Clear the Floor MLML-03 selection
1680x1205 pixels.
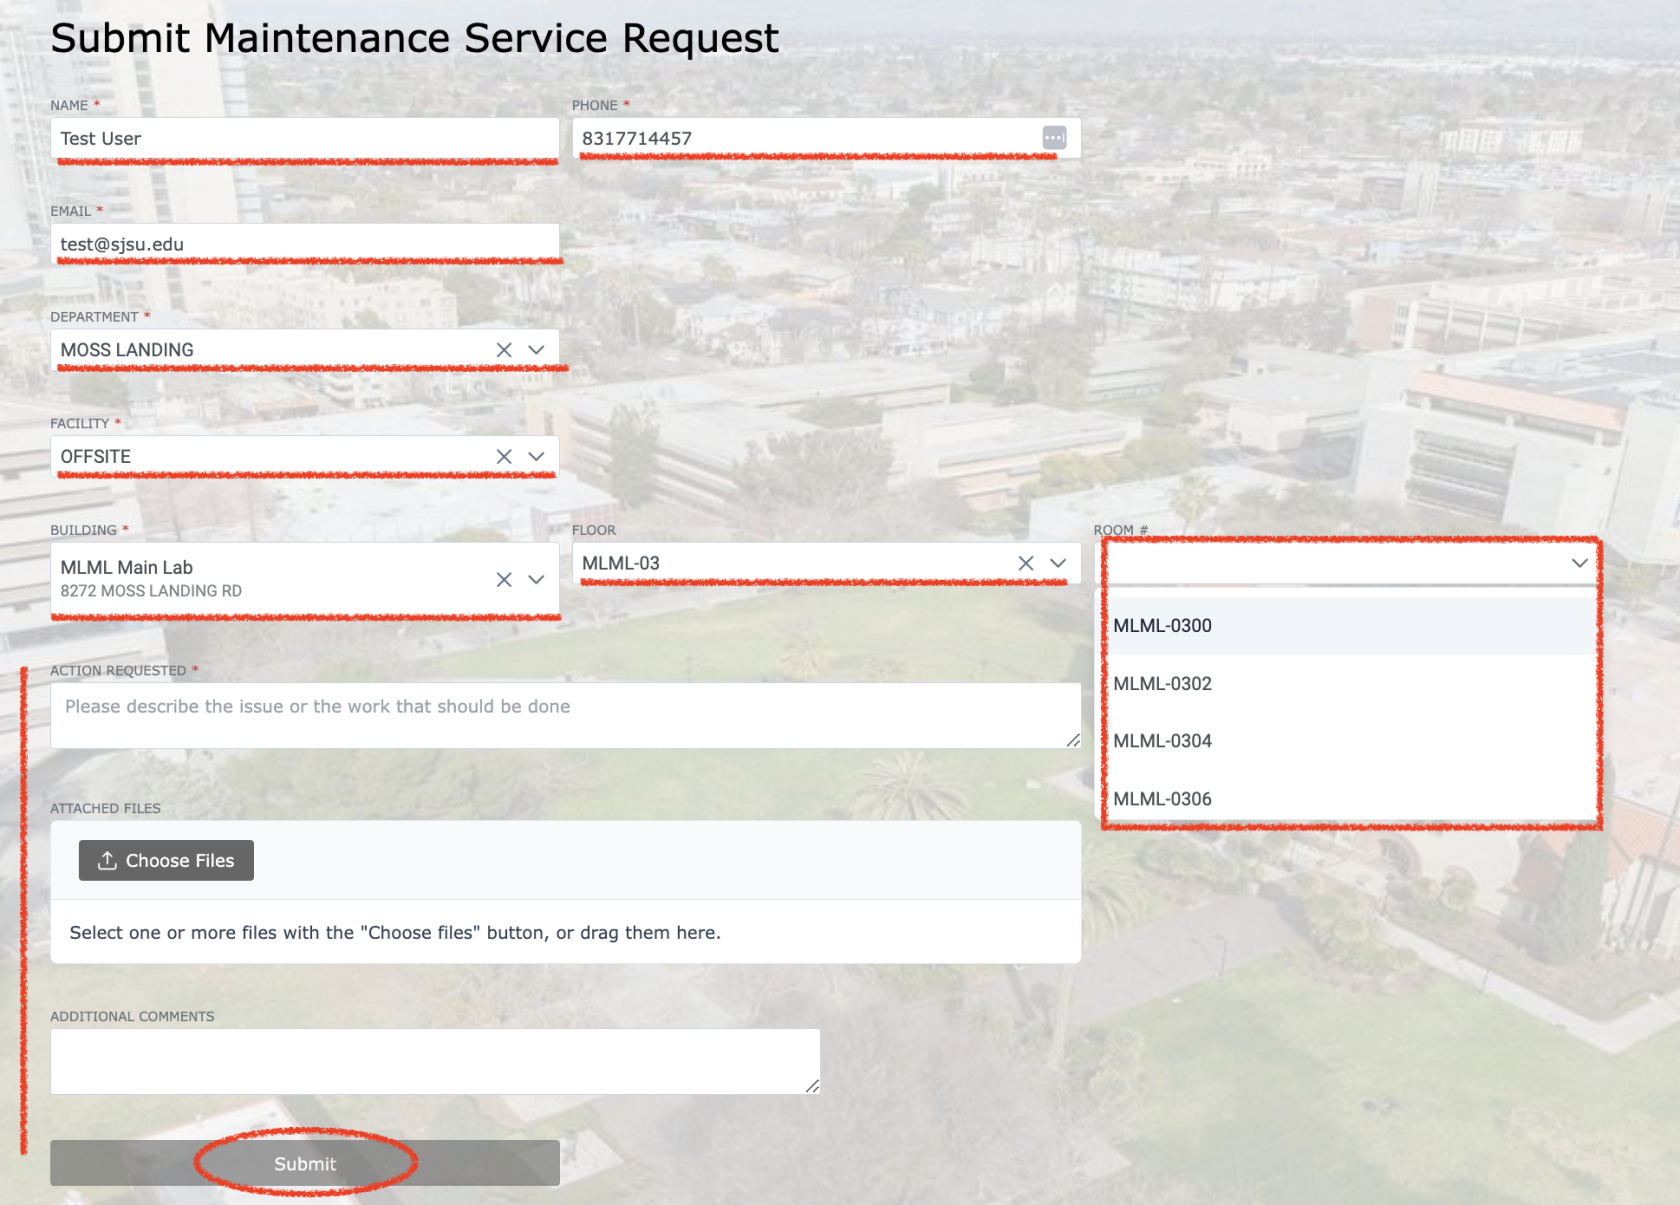click(x=1026, y=564)
